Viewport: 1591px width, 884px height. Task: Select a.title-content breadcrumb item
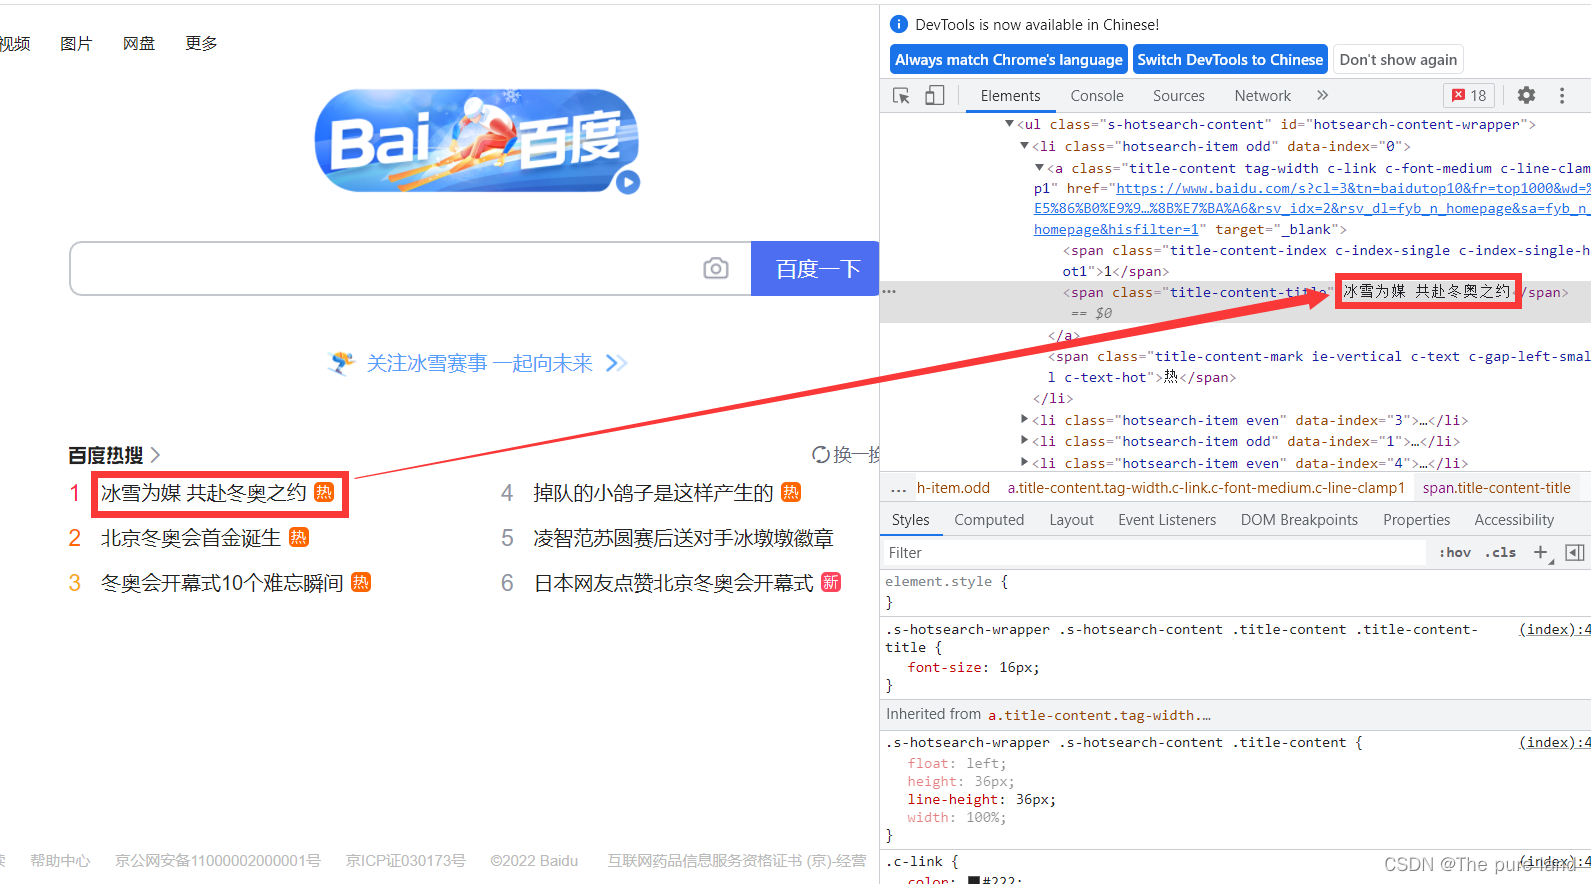(x=1206, y=488)
